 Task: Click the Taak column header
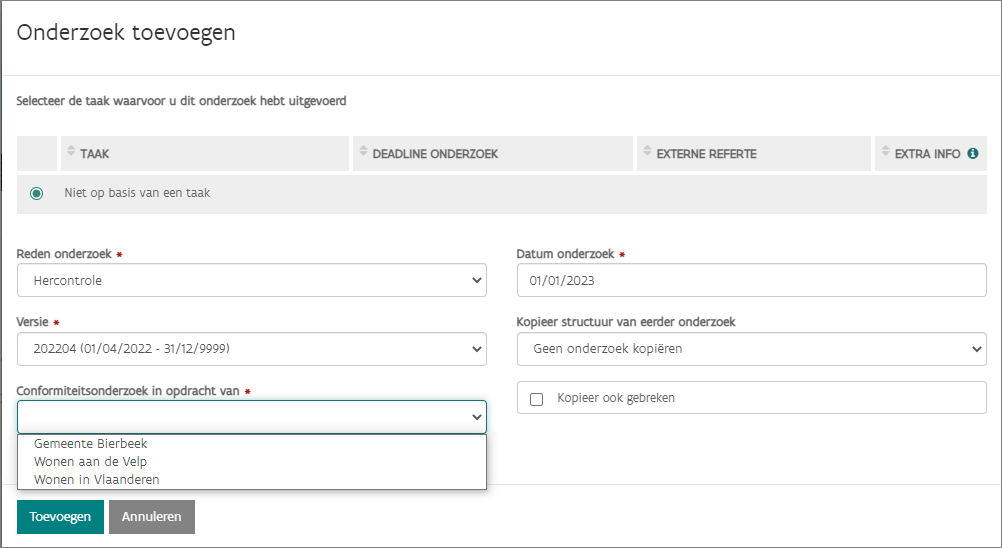95,154
